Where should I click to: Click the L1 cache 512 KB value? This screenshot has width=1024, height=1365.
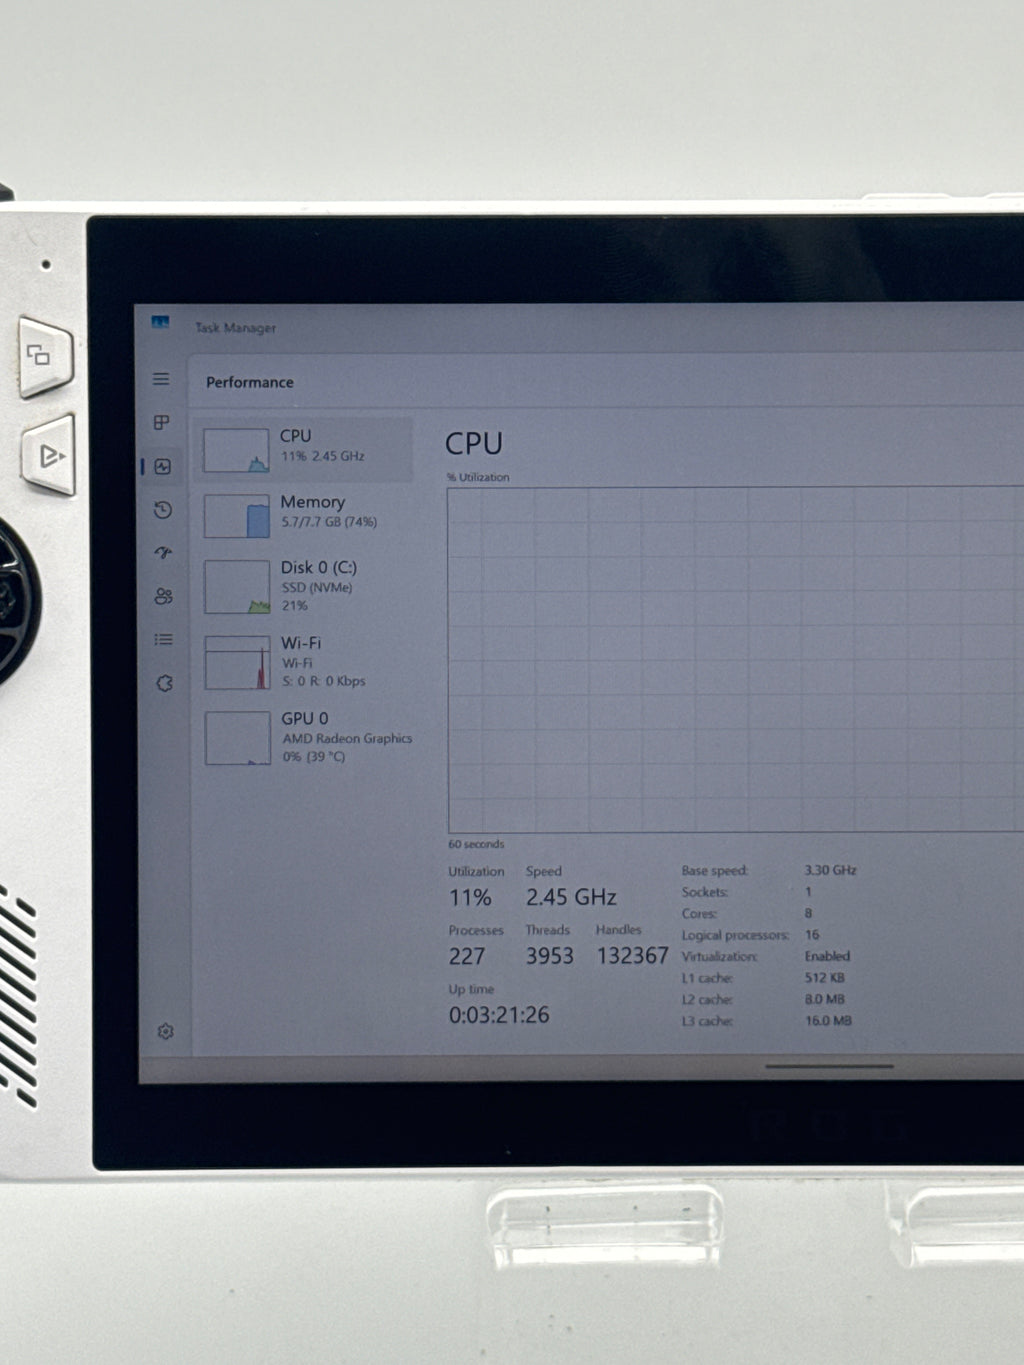click(x=825, y=978)
